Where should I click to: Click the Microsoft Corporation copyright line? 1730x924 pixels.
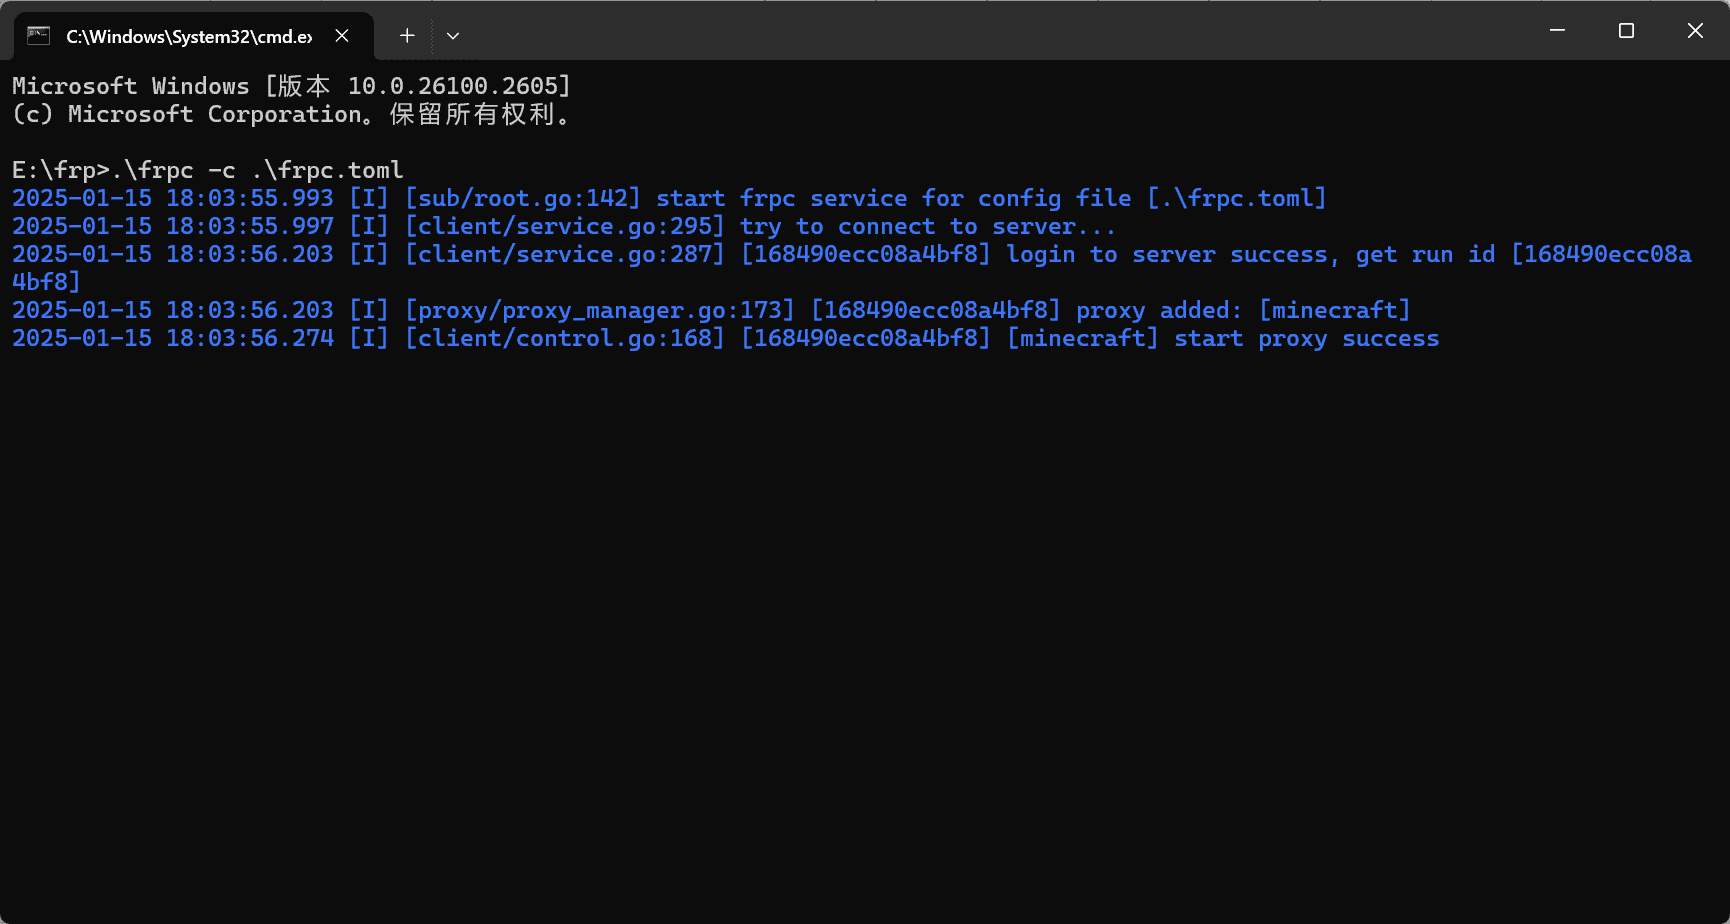point(291,114)
